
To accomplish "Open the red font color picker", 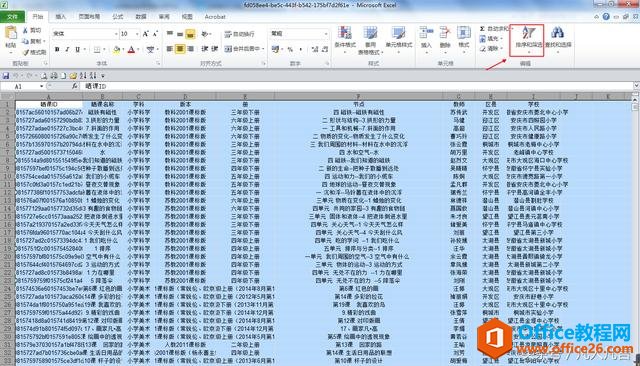I will (131, 49).
